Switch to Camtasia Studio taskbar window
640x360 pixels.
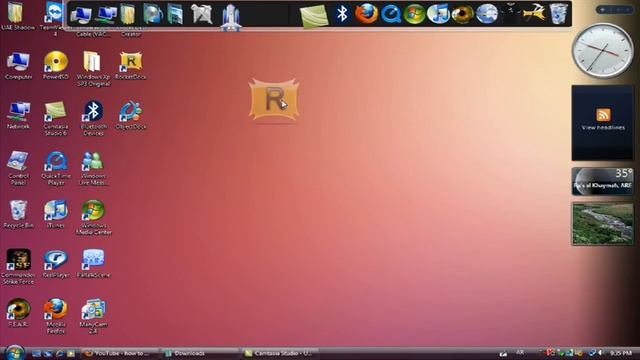[x=280, y=353]
